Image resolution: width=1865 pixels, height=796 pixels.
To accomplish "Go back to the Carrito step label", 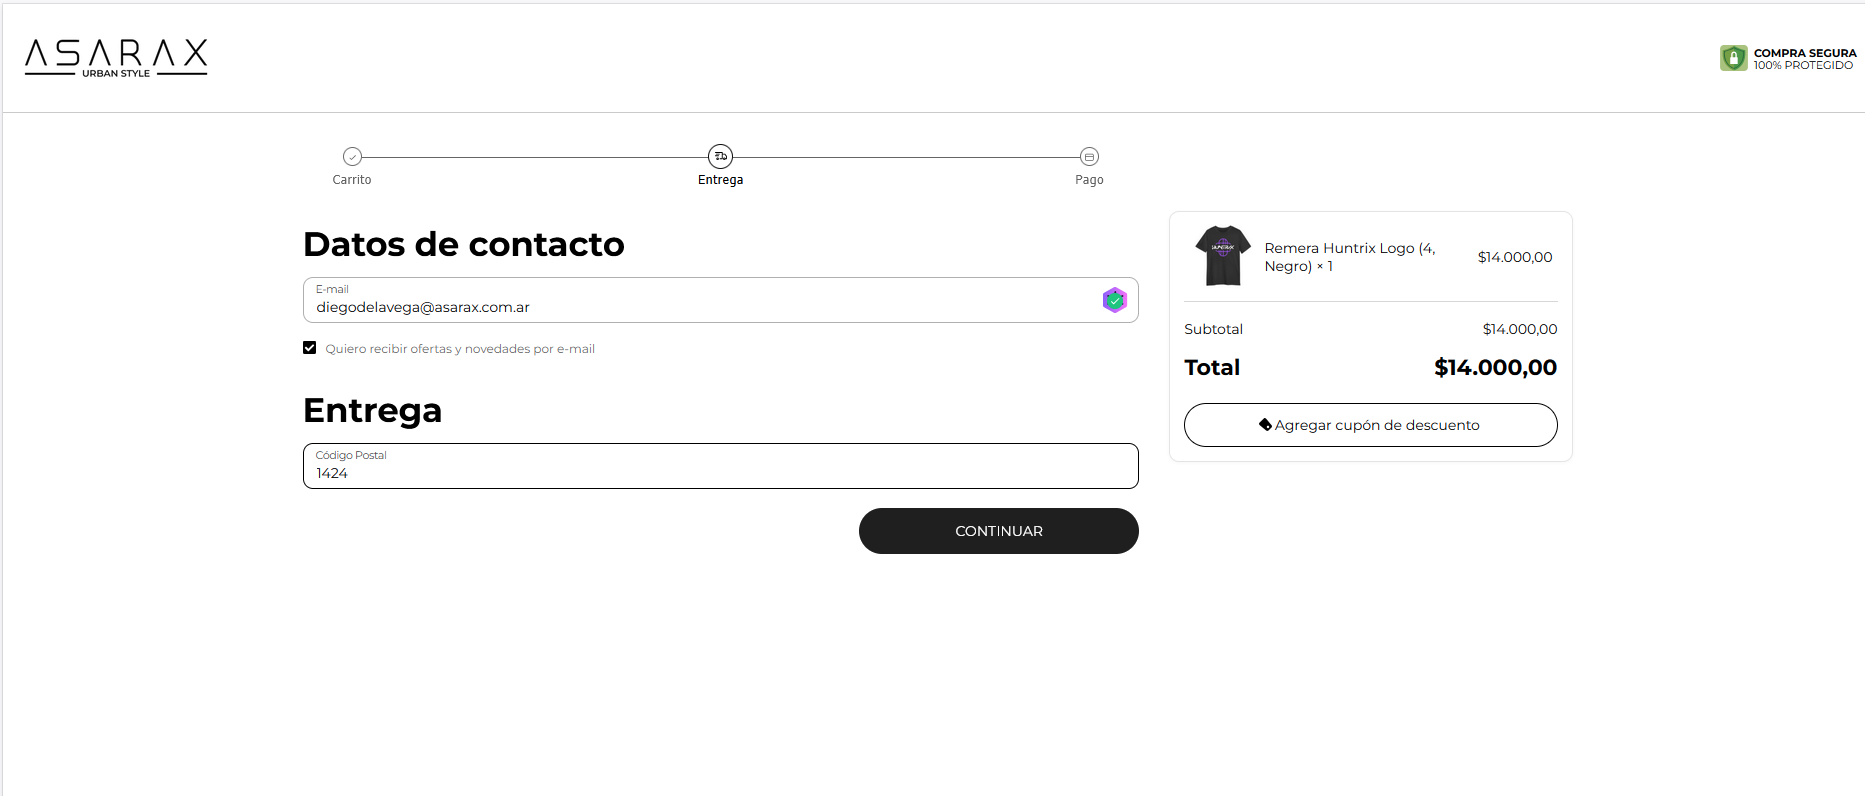I will (x=352, y=180).
